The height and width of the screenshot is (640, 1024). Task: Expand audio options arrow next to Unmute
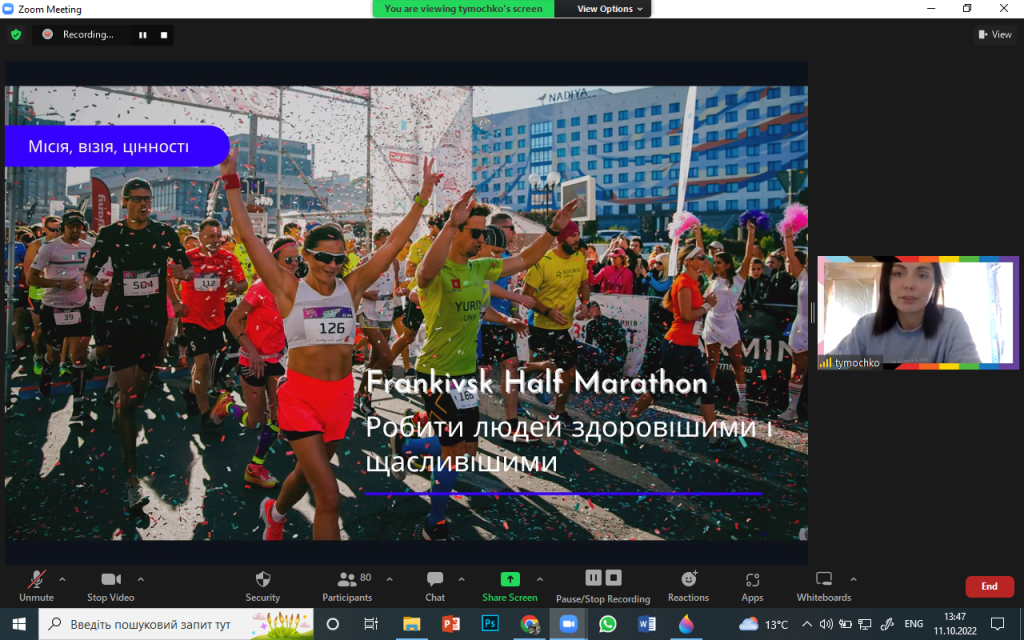(x=62, y=579)
